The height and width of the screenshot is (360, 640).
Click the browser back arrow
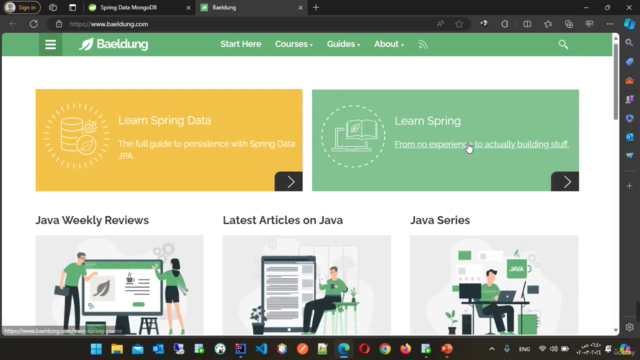click(x=13, y=24)
